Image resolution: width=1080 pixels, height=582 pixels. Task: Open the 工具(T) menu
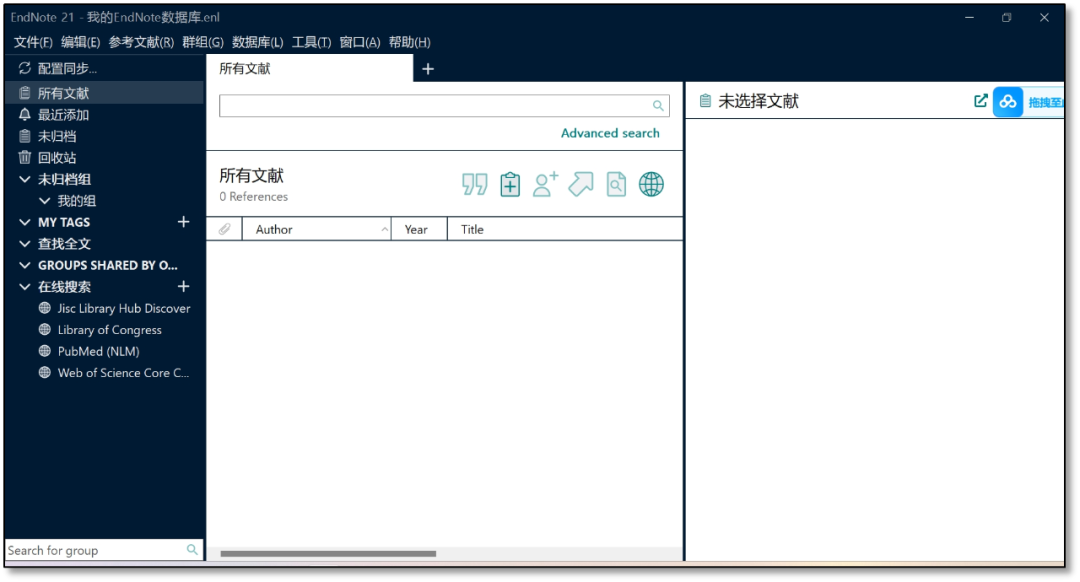pos(311,42)
